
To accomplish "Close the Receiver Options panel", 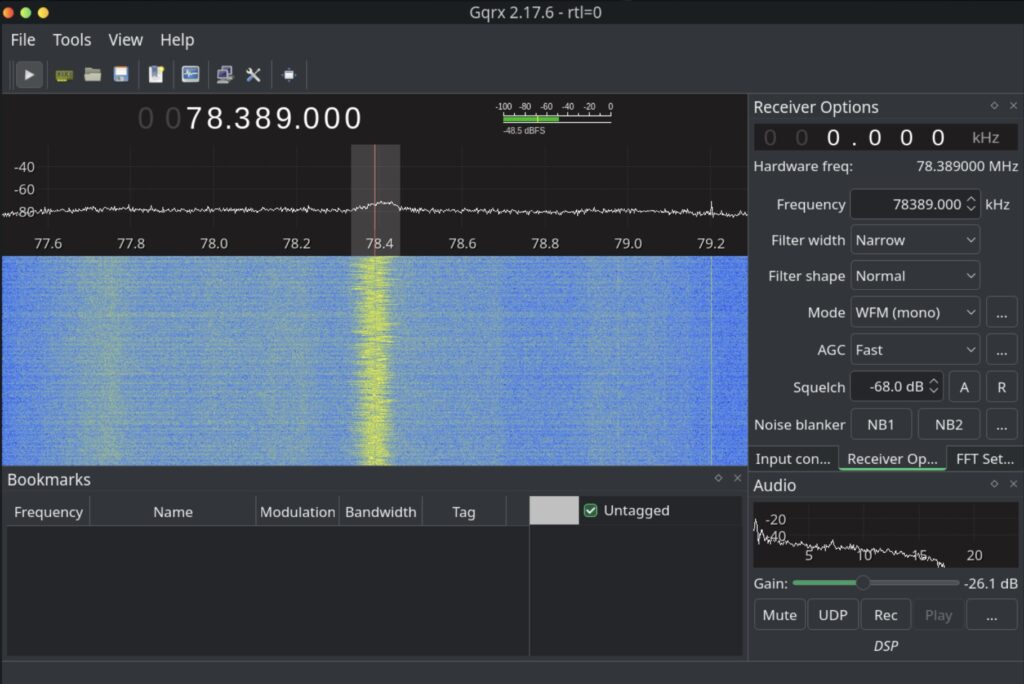I will pyautogui.click(x=1013, y=105).
